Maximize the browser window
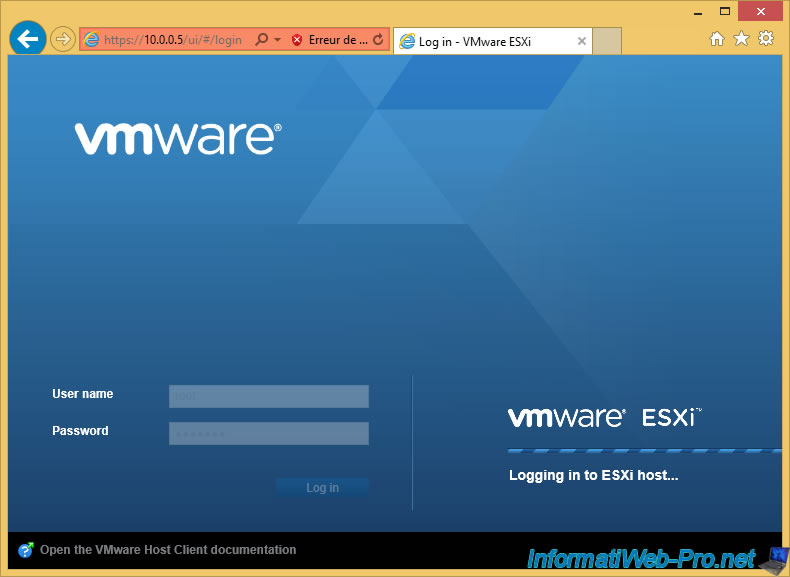The height and width of the screenshot is (577, 790). [725, 12]
